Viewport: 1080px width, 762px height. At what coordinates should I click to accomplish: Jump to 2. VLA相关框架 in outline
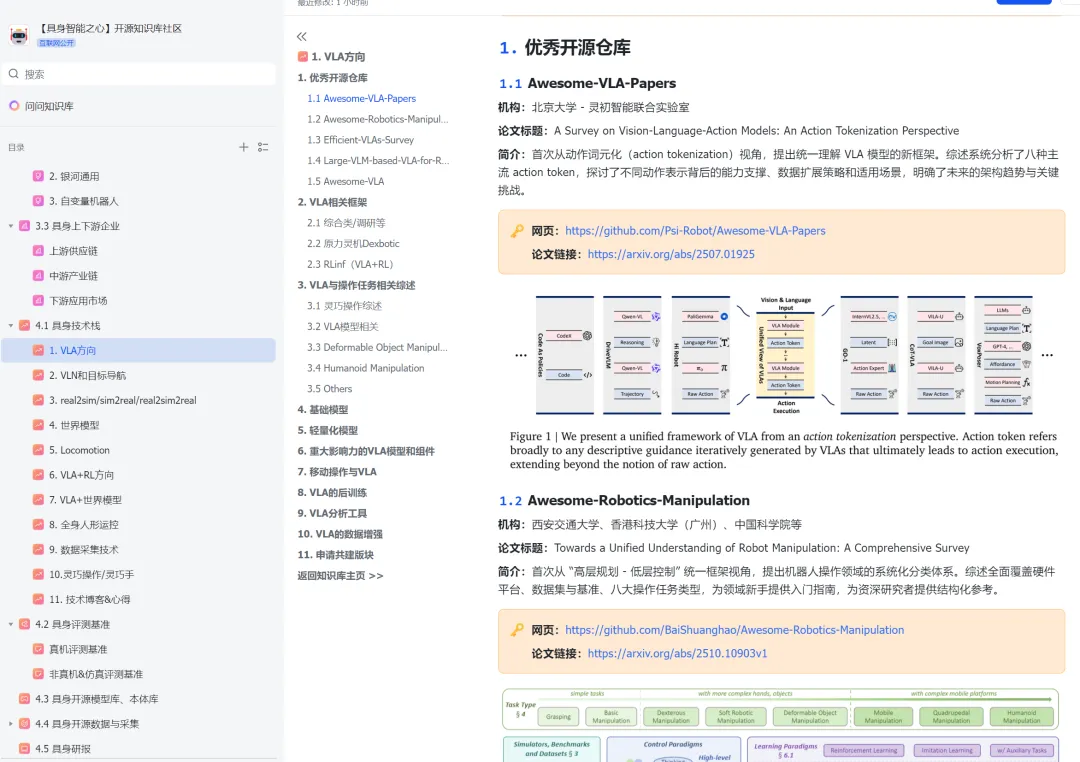click(332, 202)
